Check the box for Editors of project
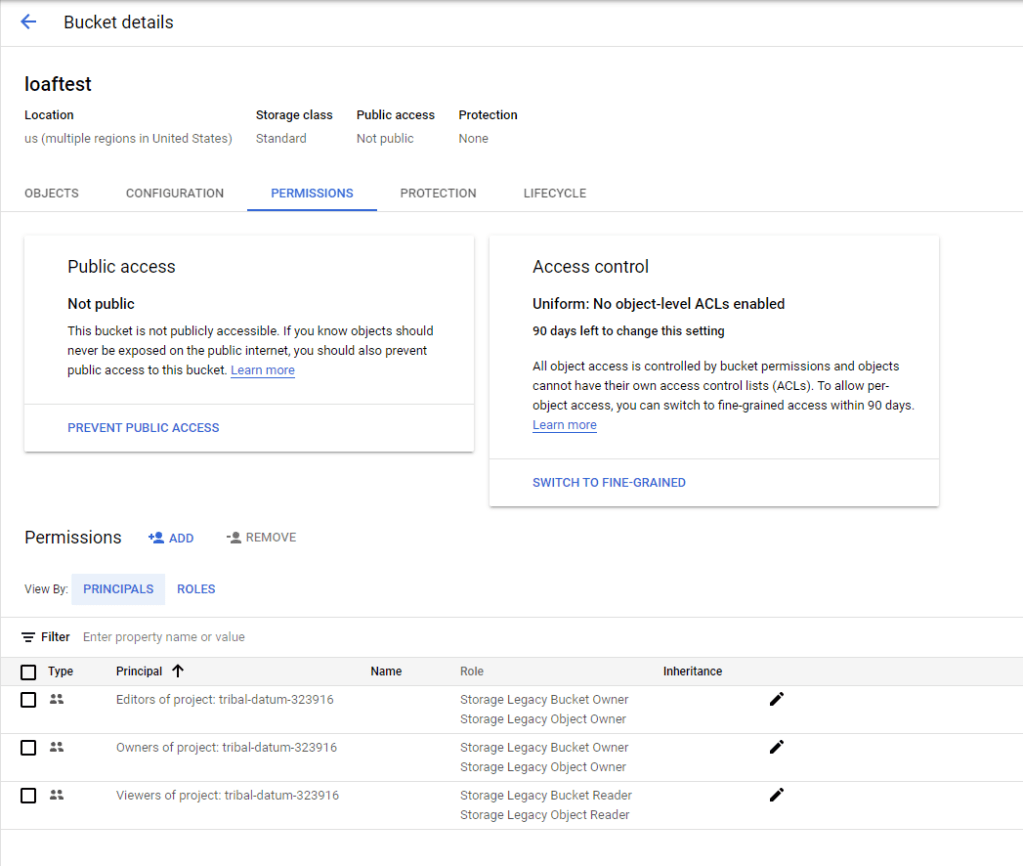 28,700
